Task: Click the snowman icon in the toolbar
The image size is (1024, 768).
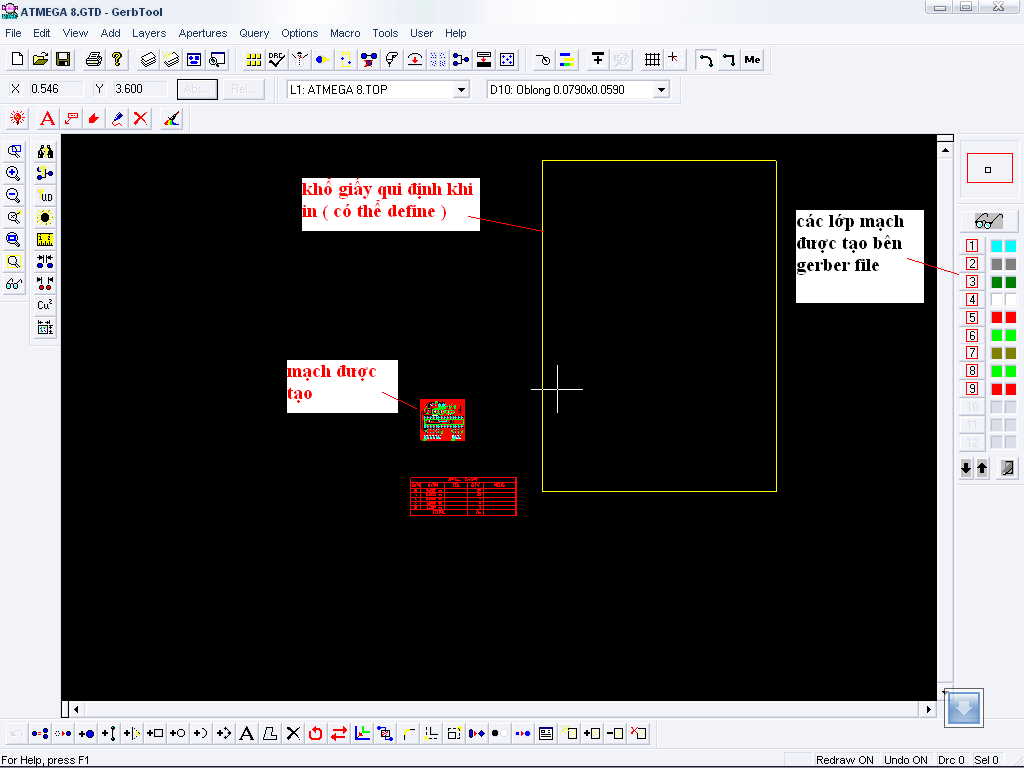Action: (x=300, y=59)
